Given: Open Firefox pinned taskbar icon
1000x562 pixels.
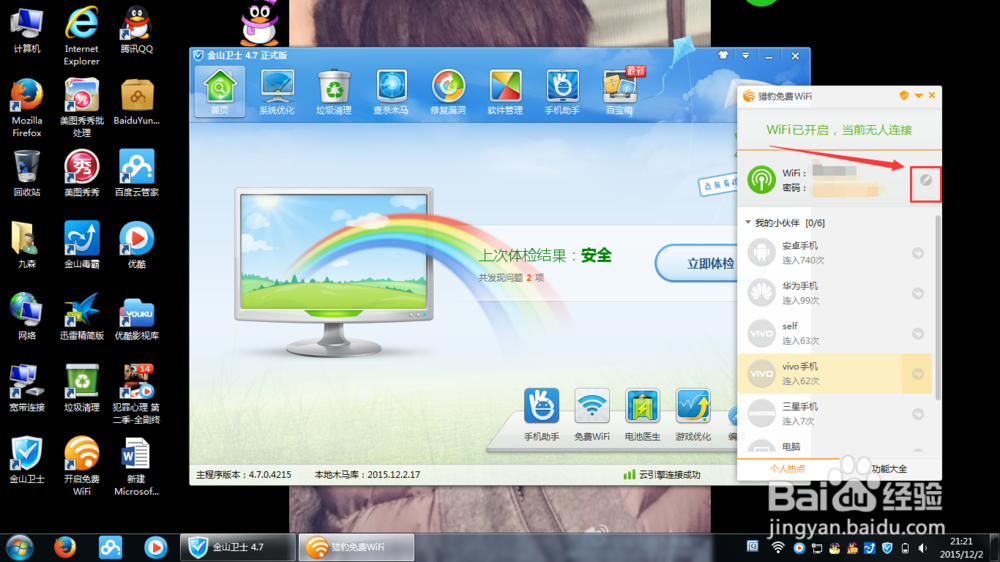Looking at the screenshot, I should point(64,547).
